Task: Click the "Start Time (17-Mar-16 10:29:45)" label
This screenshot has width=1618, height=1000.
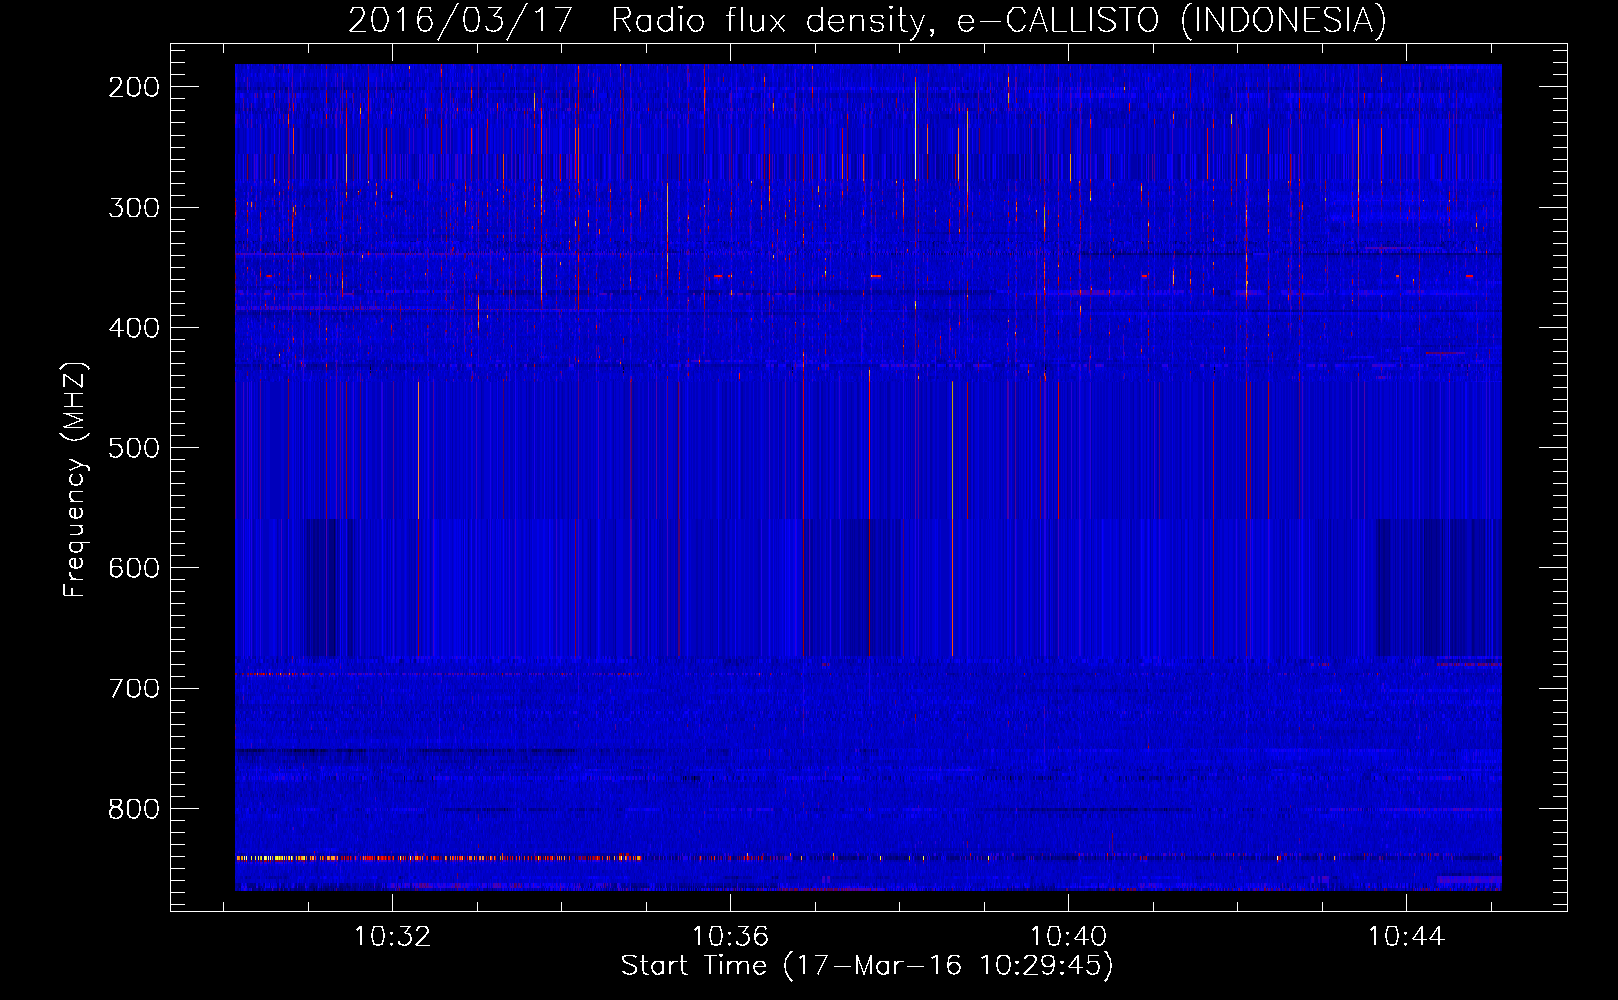Action: coord(867,966)
